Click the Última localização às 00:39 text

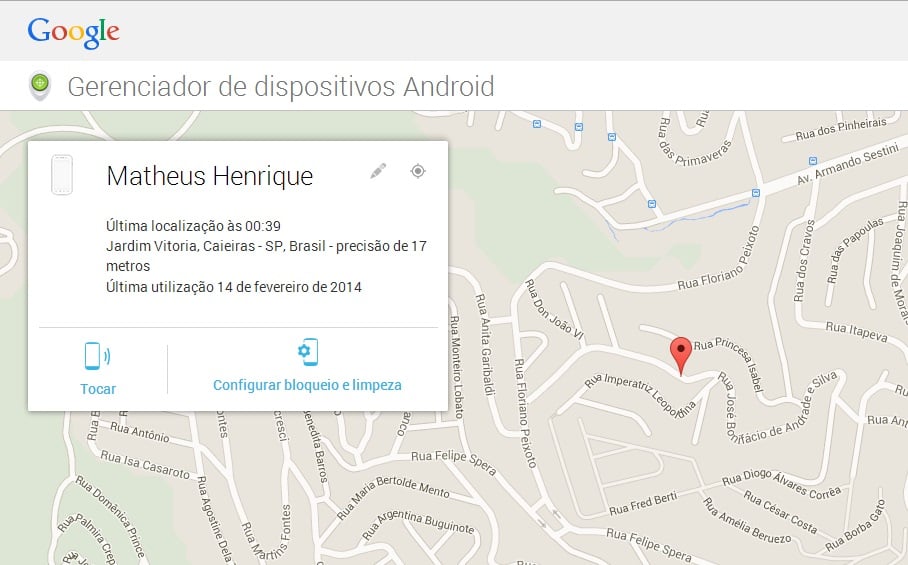[193, 226]
